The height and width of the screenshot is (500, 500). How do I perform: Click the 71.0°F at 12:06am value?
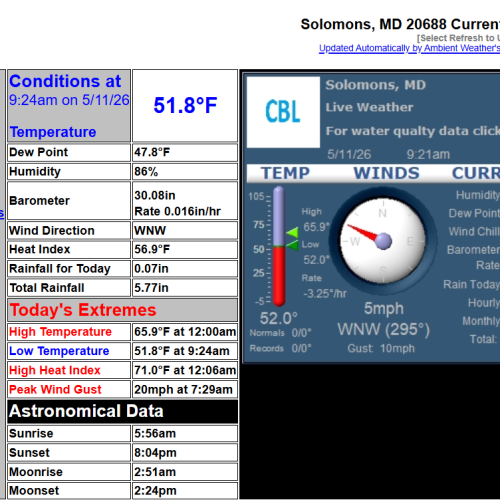[x=185, y=370]
